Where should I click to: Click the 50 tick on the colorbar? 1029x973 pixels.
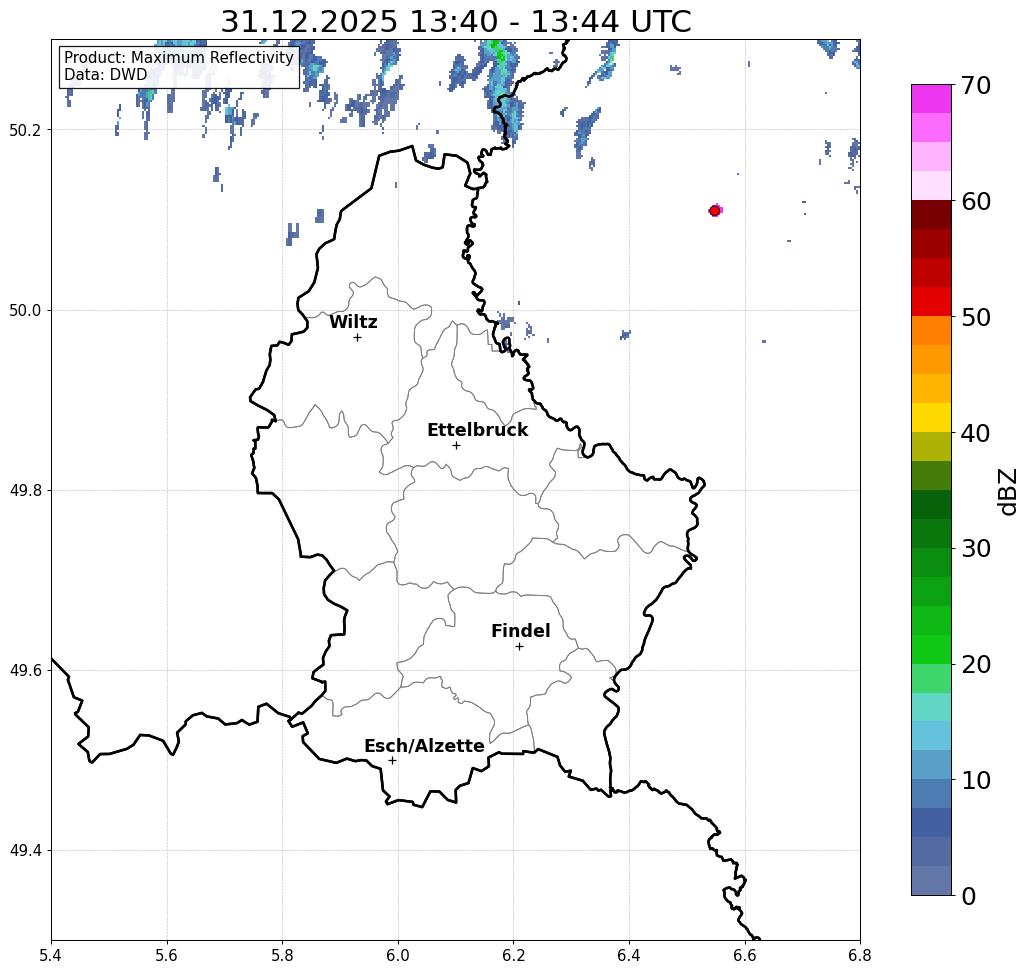(975, 318)
